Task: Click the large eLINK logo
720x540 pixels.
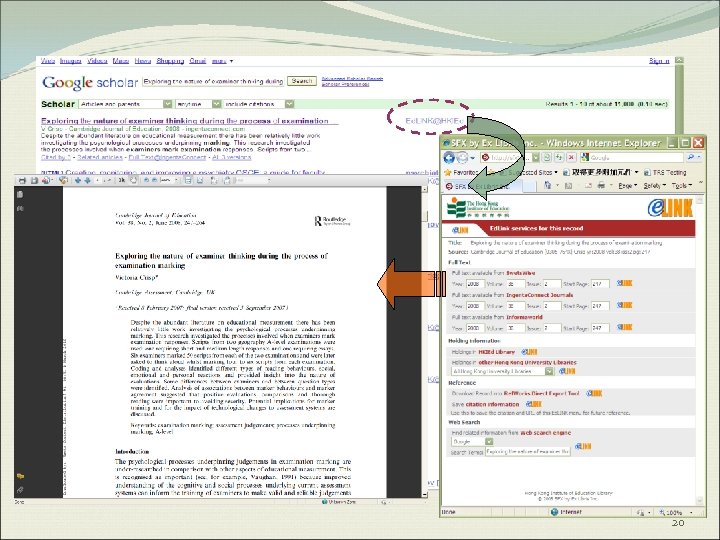Action: pos(670,208)
